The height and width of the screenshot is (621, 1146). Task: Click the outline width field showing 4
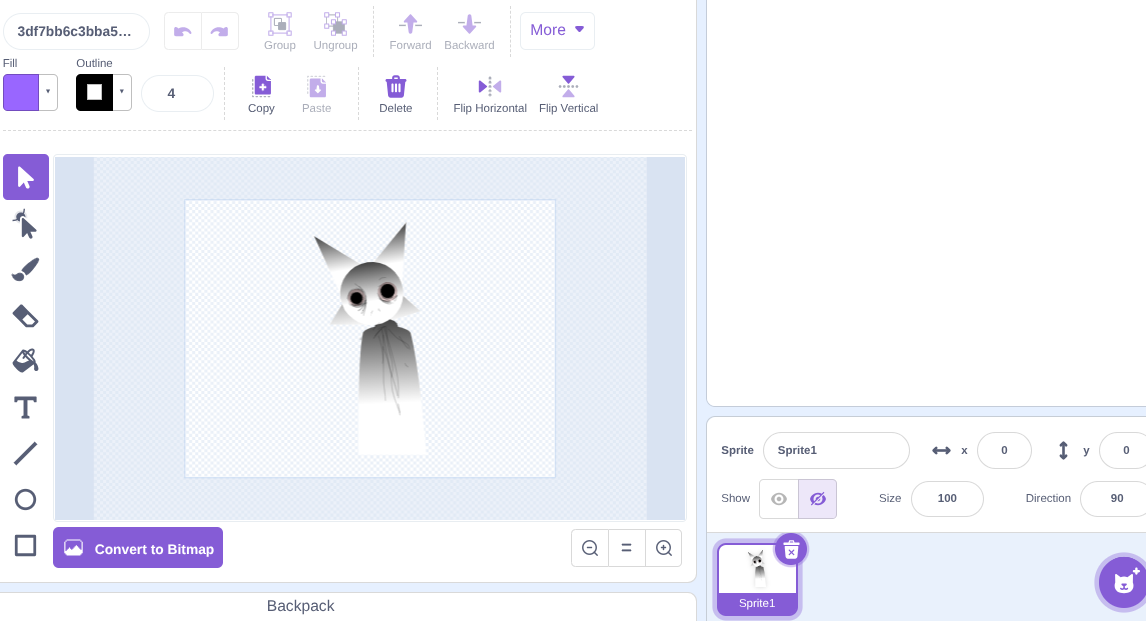[x=177, y=94]
